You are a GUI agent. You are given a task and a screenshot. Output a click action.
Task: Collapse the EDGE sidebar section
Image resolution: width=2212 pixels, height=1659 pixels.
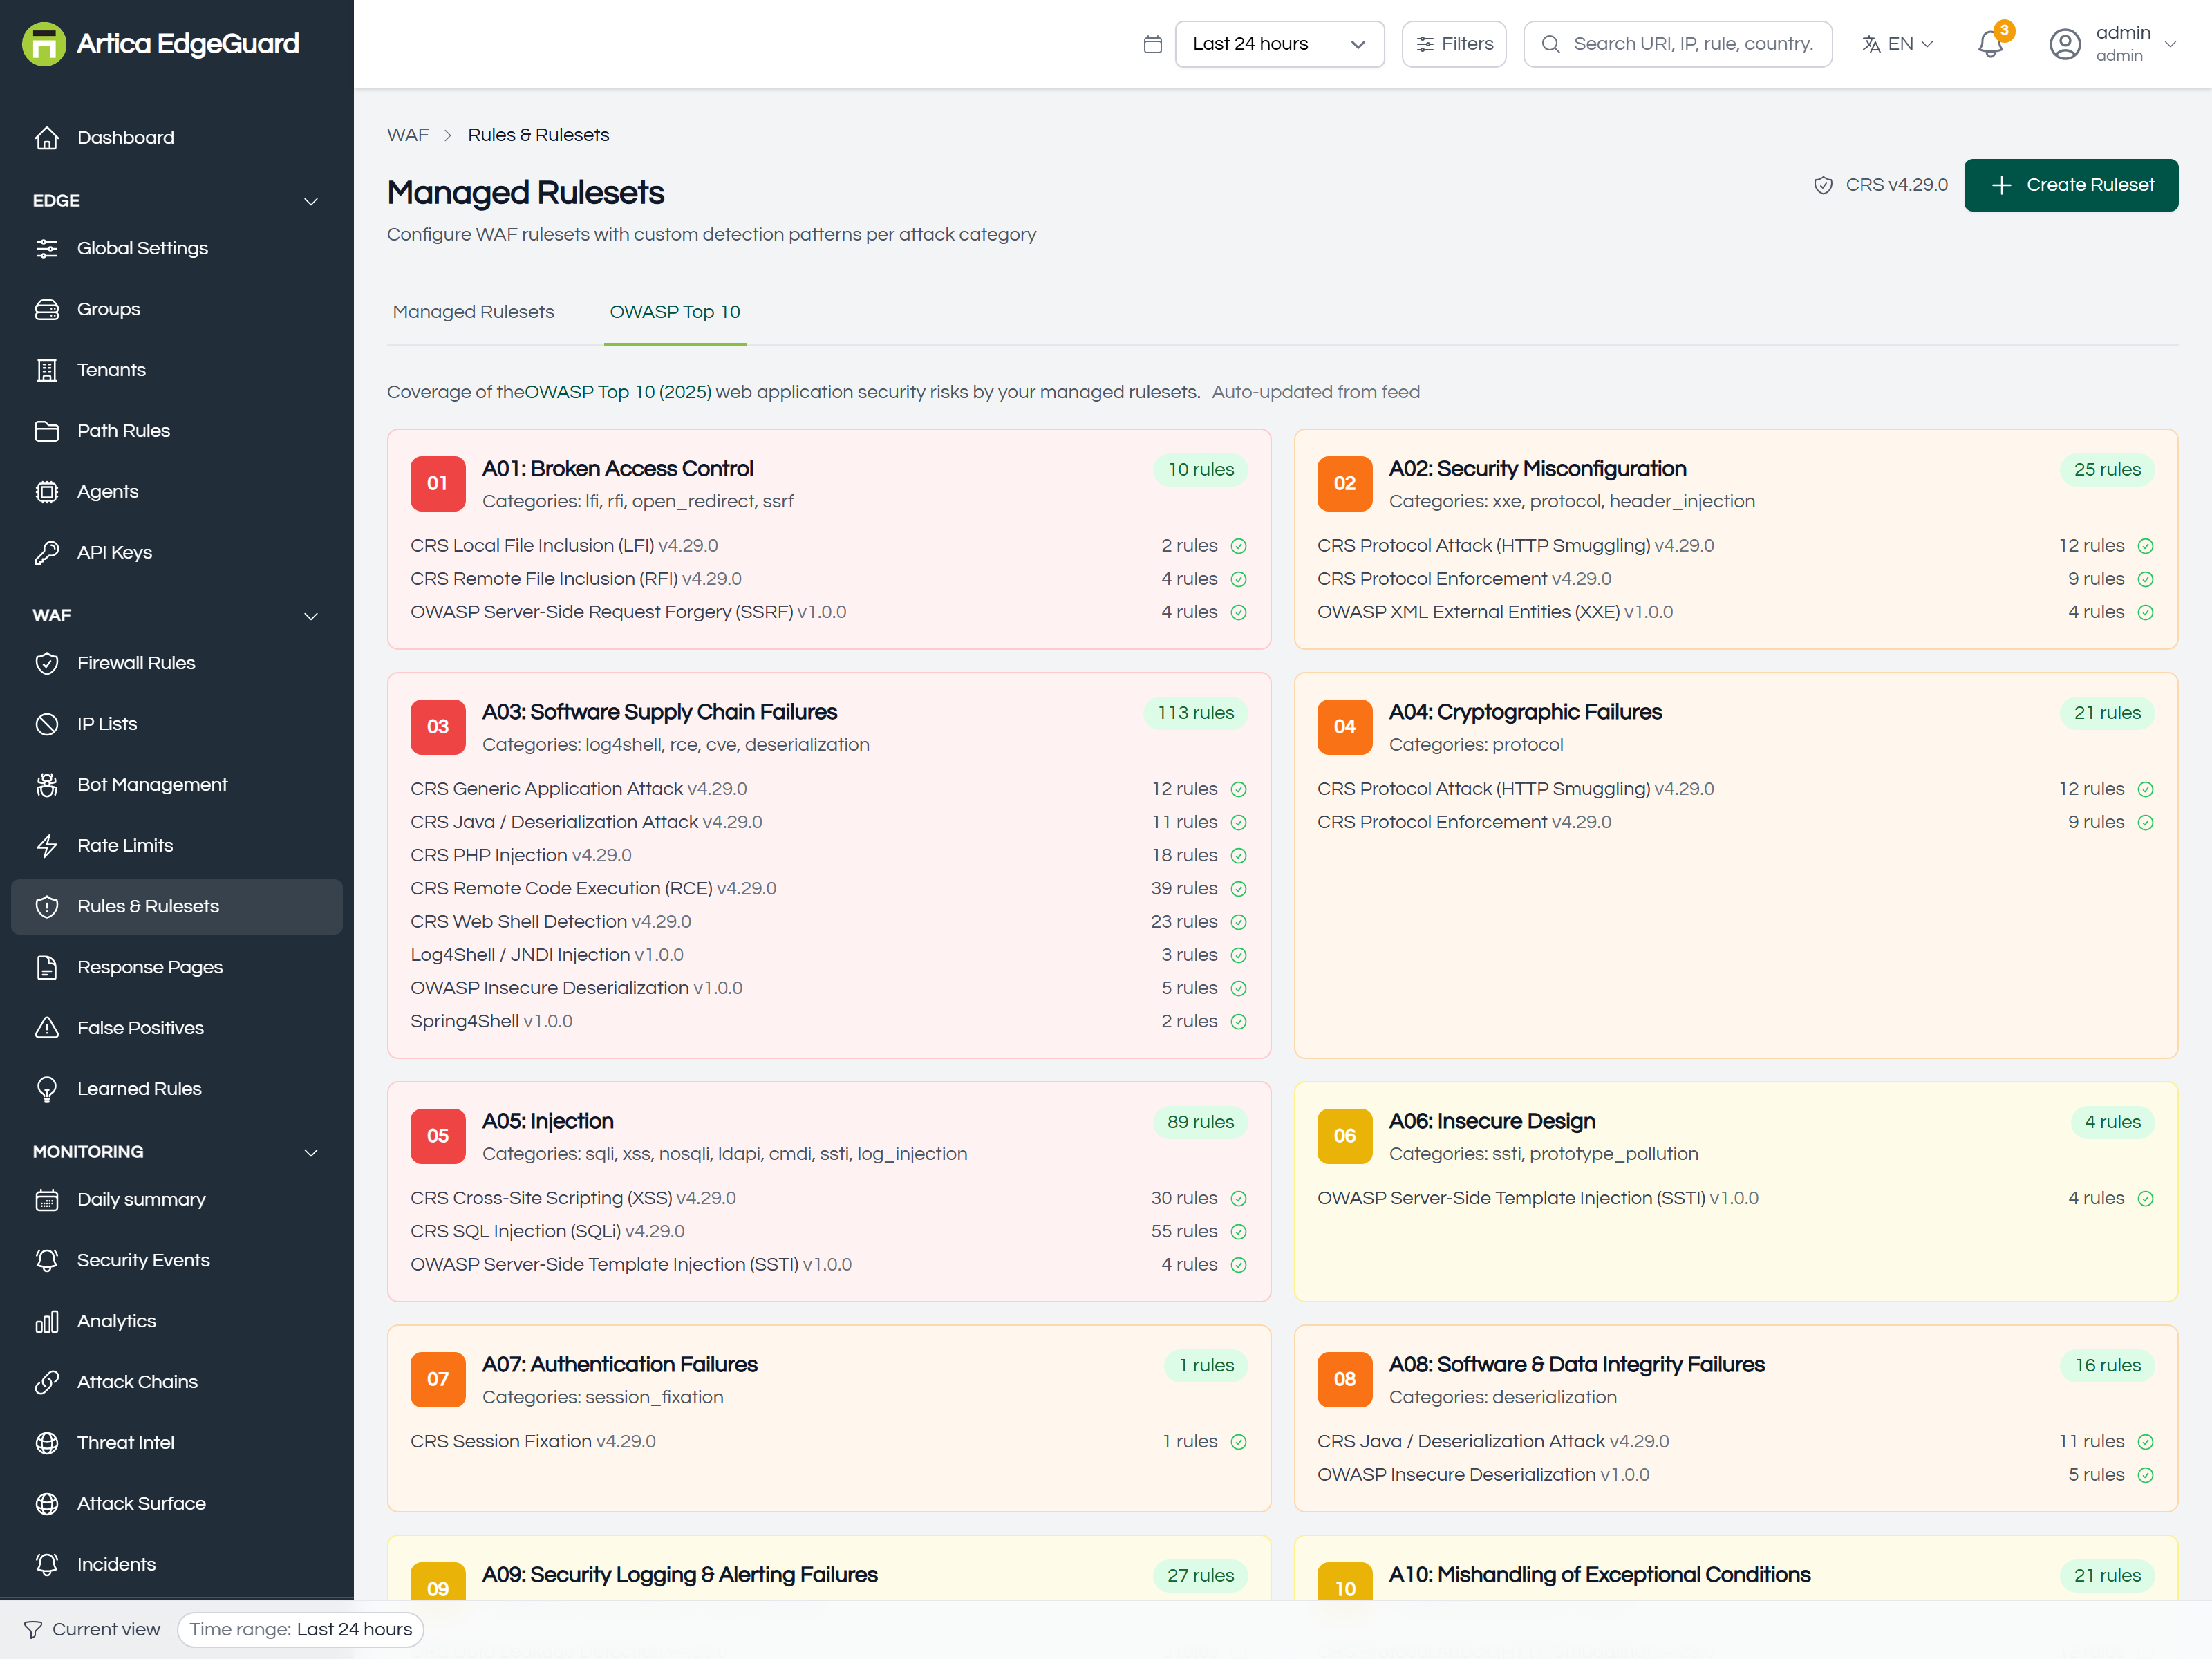click(311, 201)
